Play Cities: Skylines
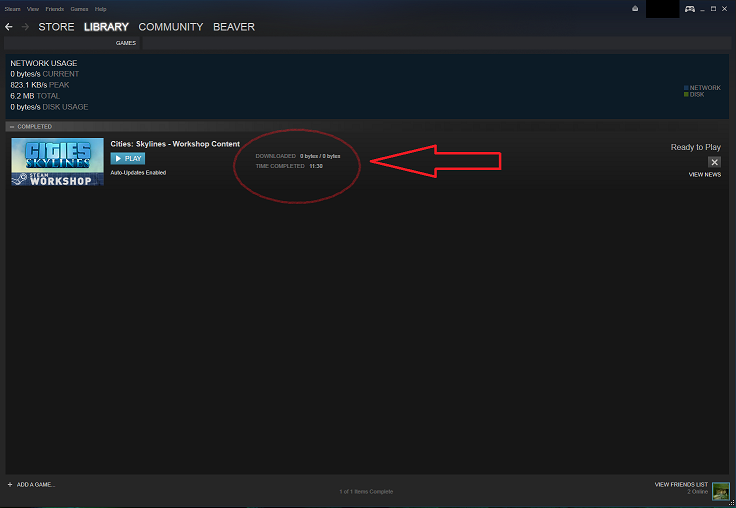 click(x=128, y=159)
